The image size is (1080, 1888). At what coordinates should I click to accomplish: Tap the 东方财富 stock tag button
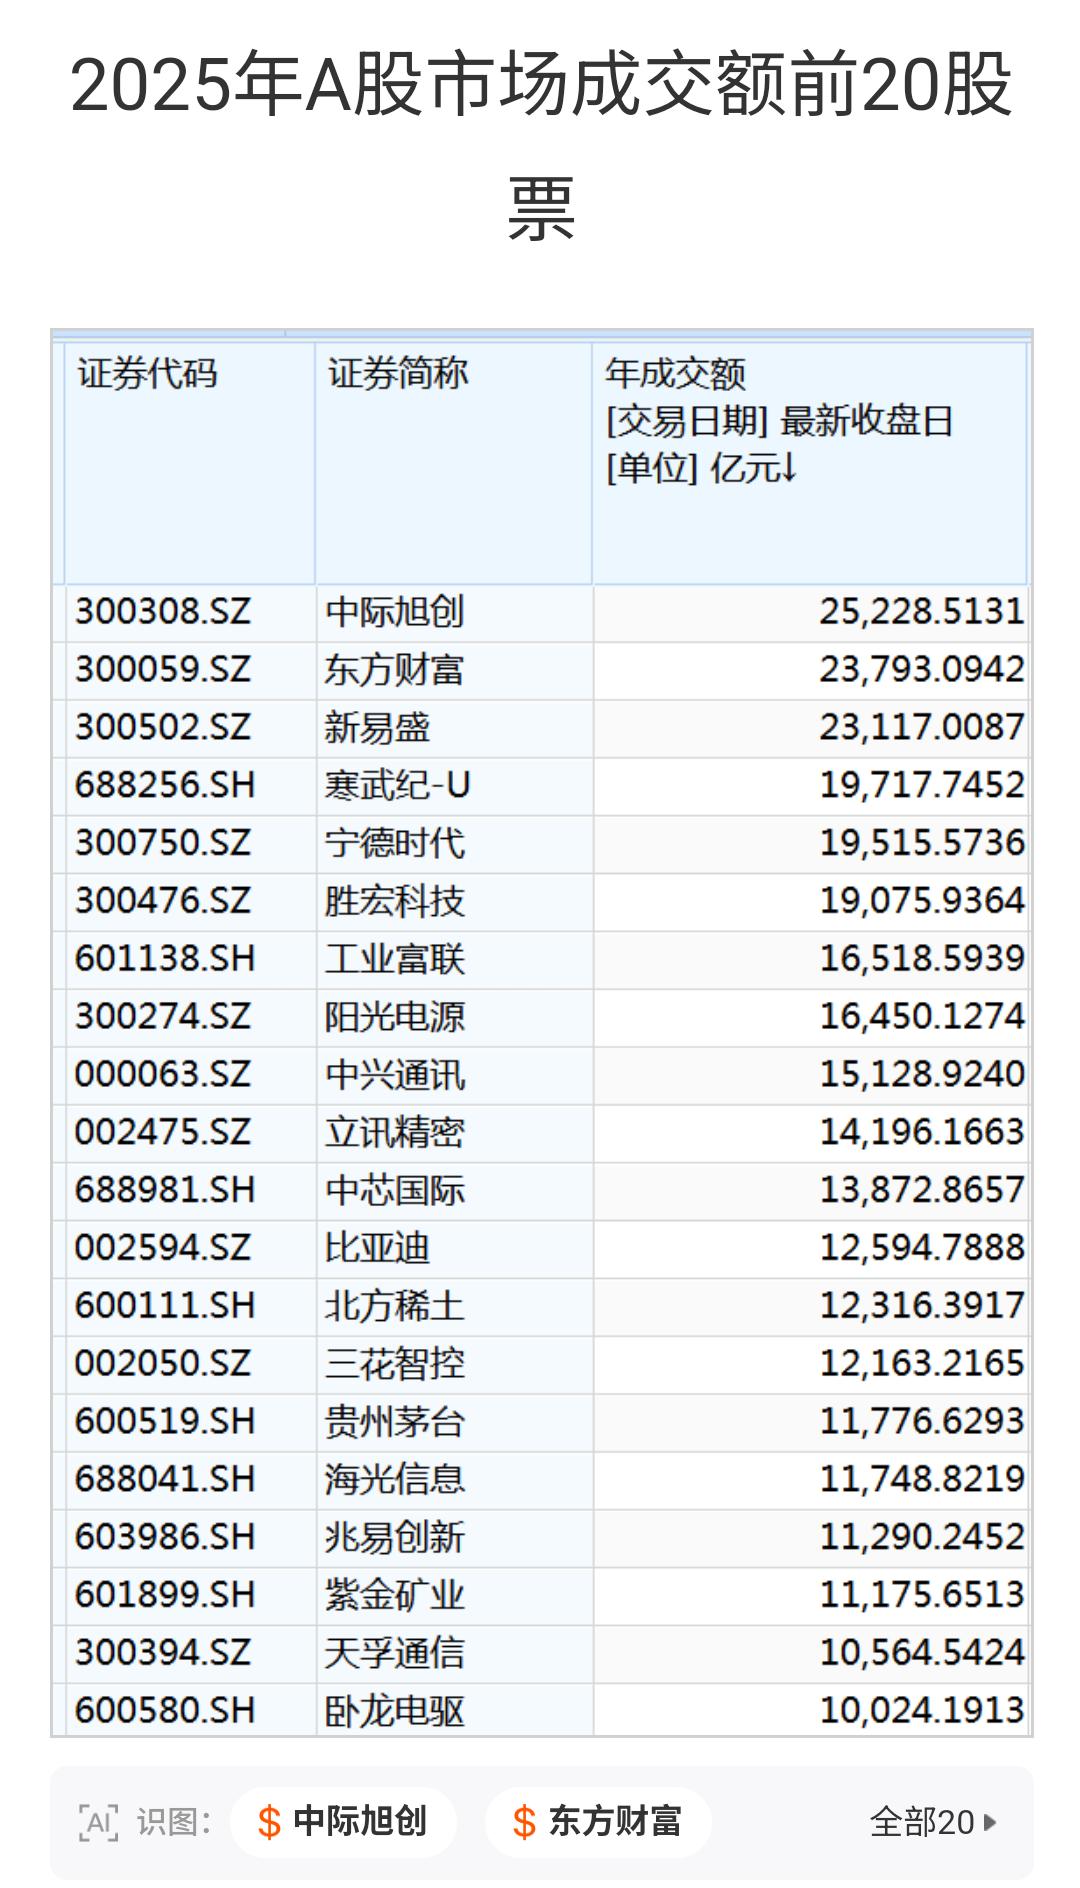coord(598,1822)
